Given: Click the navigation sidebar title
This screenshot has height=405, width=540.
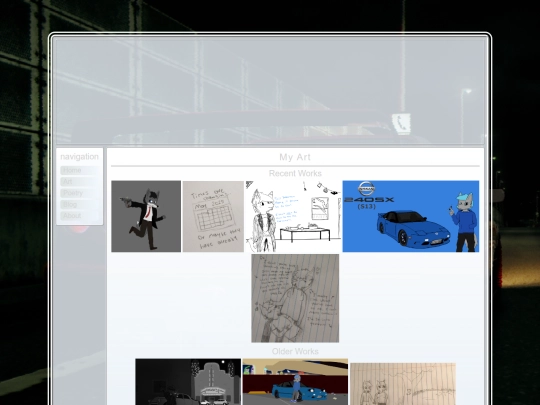Looking at the screenshot, I should 80,157.
